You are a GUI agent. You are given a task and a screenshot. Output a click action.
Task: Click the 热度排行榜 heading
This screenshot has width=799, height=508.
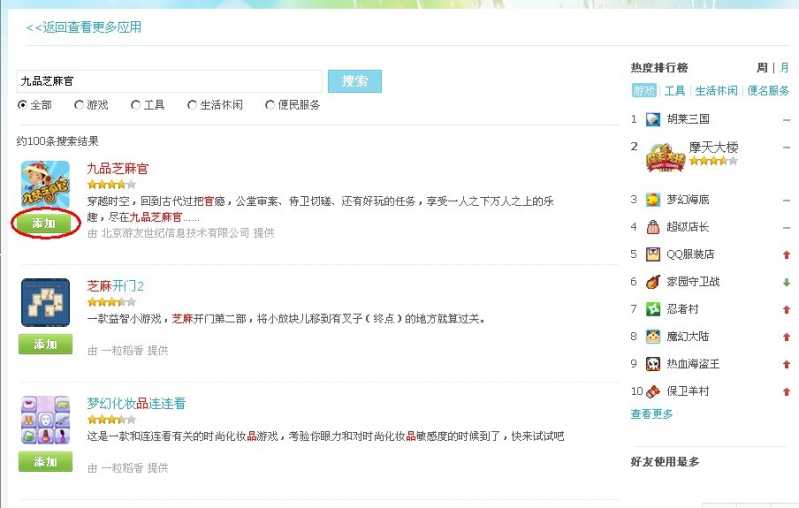click(659, 67)
